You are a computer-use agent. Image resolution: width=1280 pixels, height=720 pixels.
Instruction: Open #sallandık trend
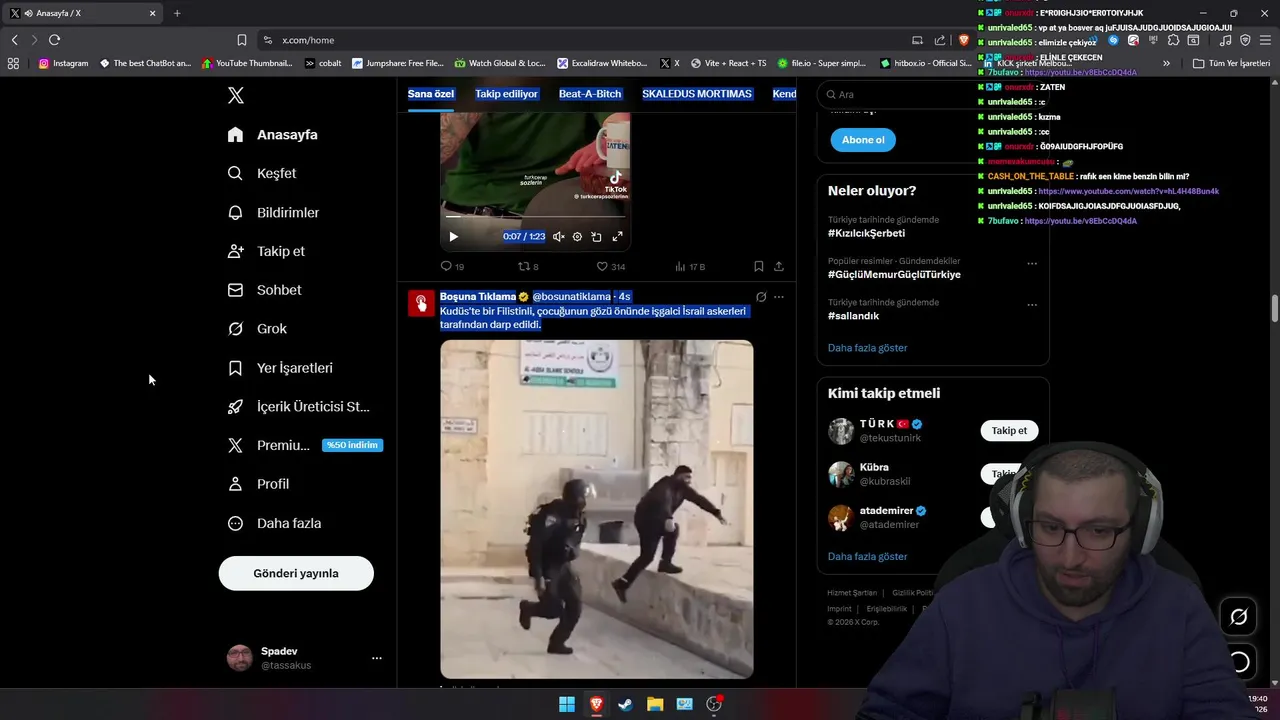(853, 316)
